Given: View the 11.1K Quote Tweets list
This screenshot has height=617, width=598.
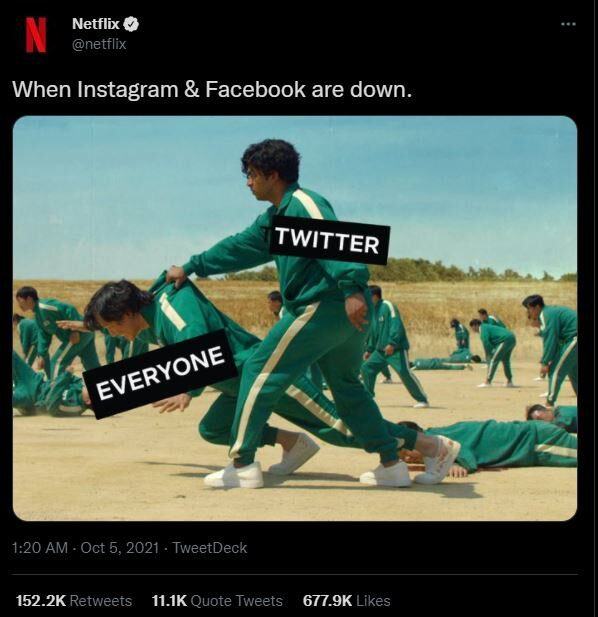Looking at the screenshot, I should pyautogui.click(x=217, y=601).
